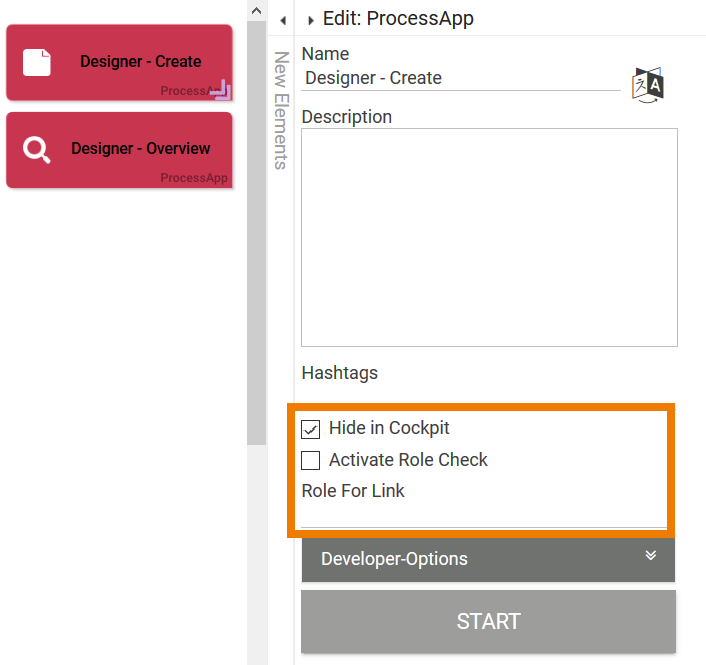Click the ProcessApp label on the Overview tile
The width and height of the screenshot is (706, 665).
[x=194, y=178]
